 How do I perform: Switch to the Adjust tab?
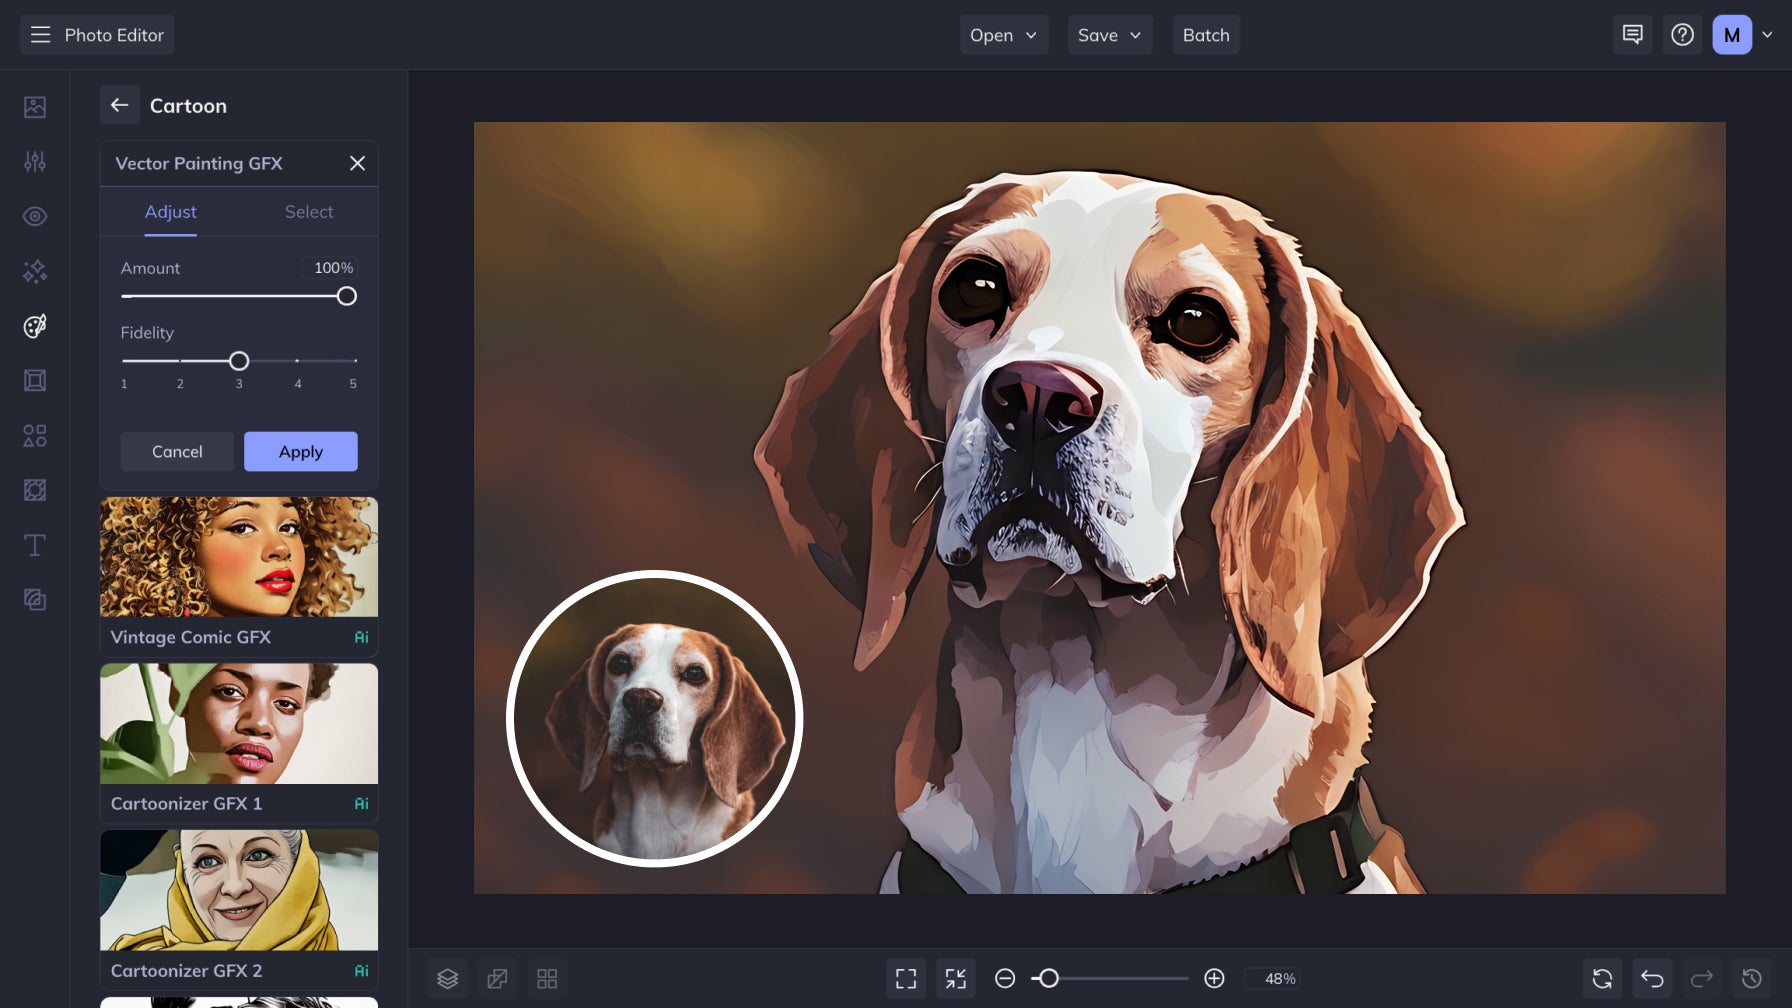pyautogui.click(x=171, y=211)
